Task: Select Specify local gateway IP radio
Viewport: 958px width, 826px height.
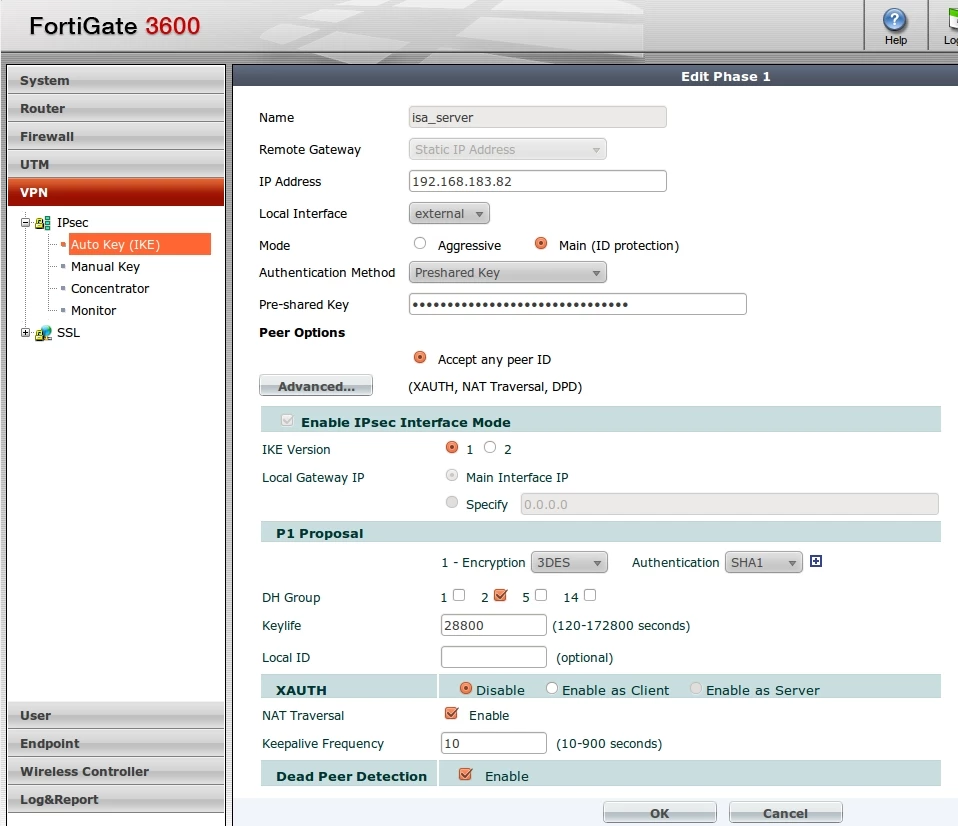Action: click(x=452, y=502)
